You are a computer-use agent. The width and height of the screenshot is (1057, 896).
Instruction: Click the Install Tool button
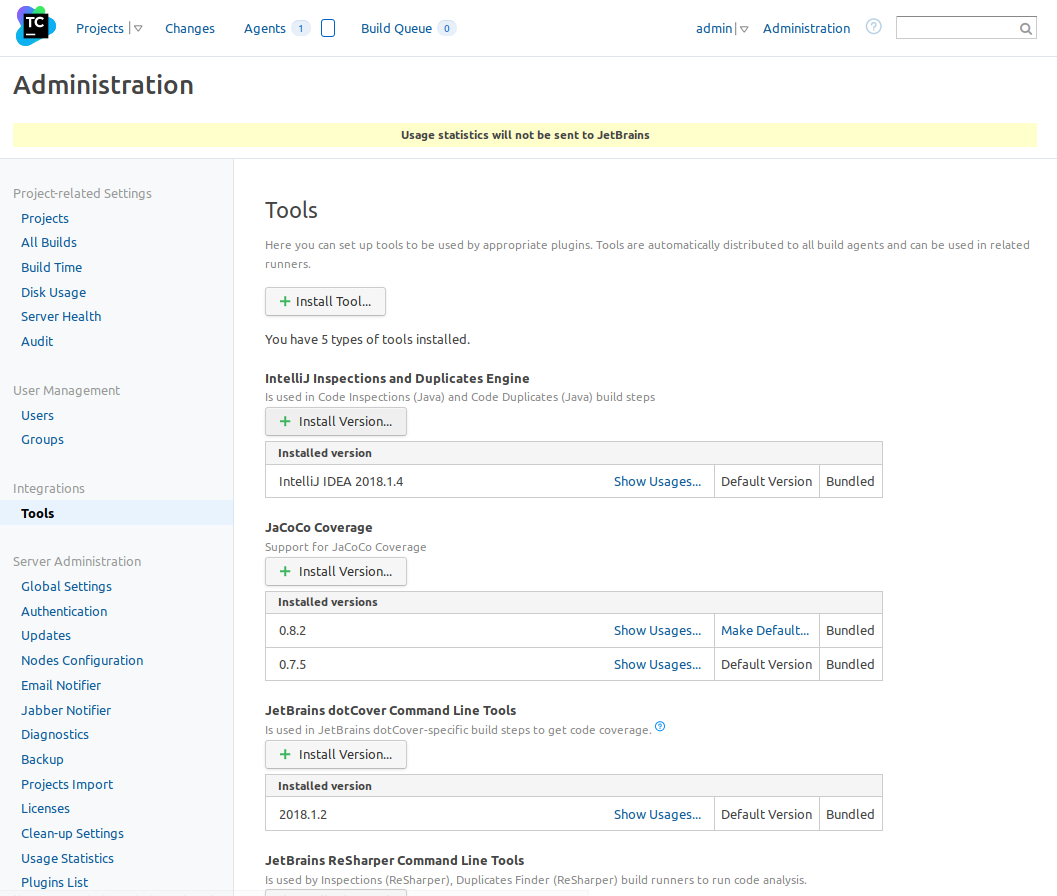coord(325,301)
